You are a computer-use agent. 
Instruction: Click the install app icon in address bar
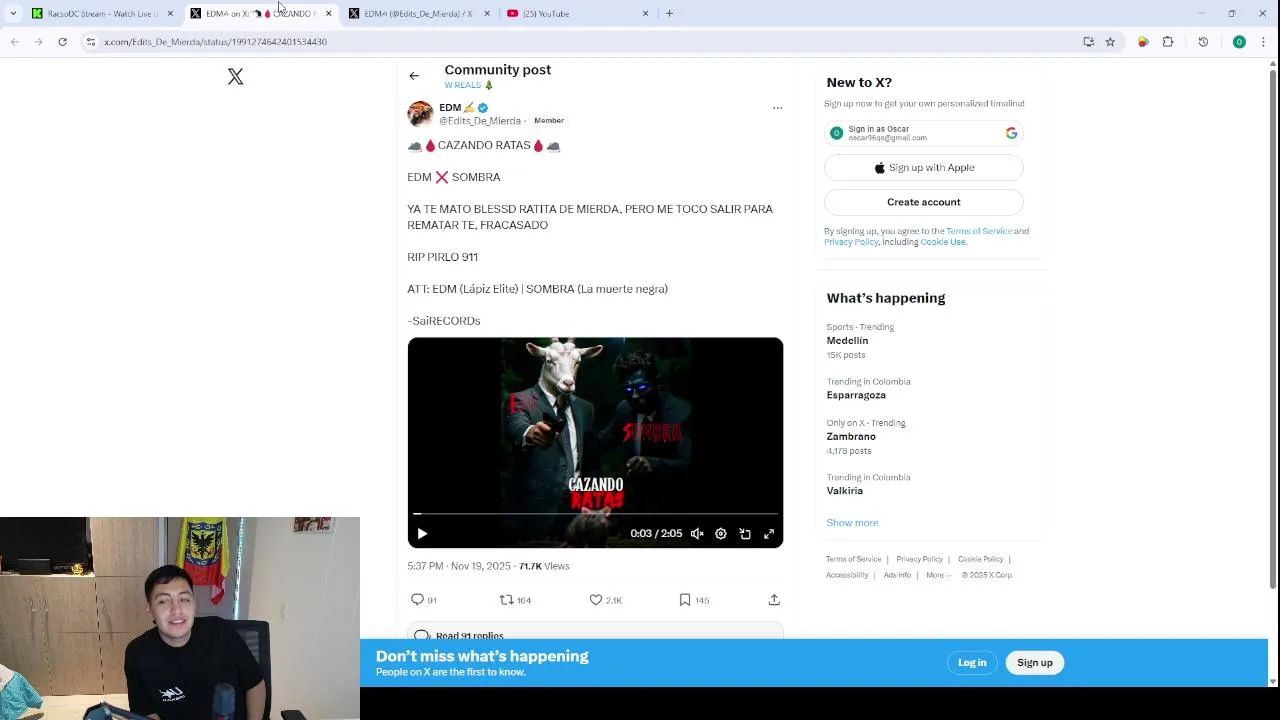1088,42
